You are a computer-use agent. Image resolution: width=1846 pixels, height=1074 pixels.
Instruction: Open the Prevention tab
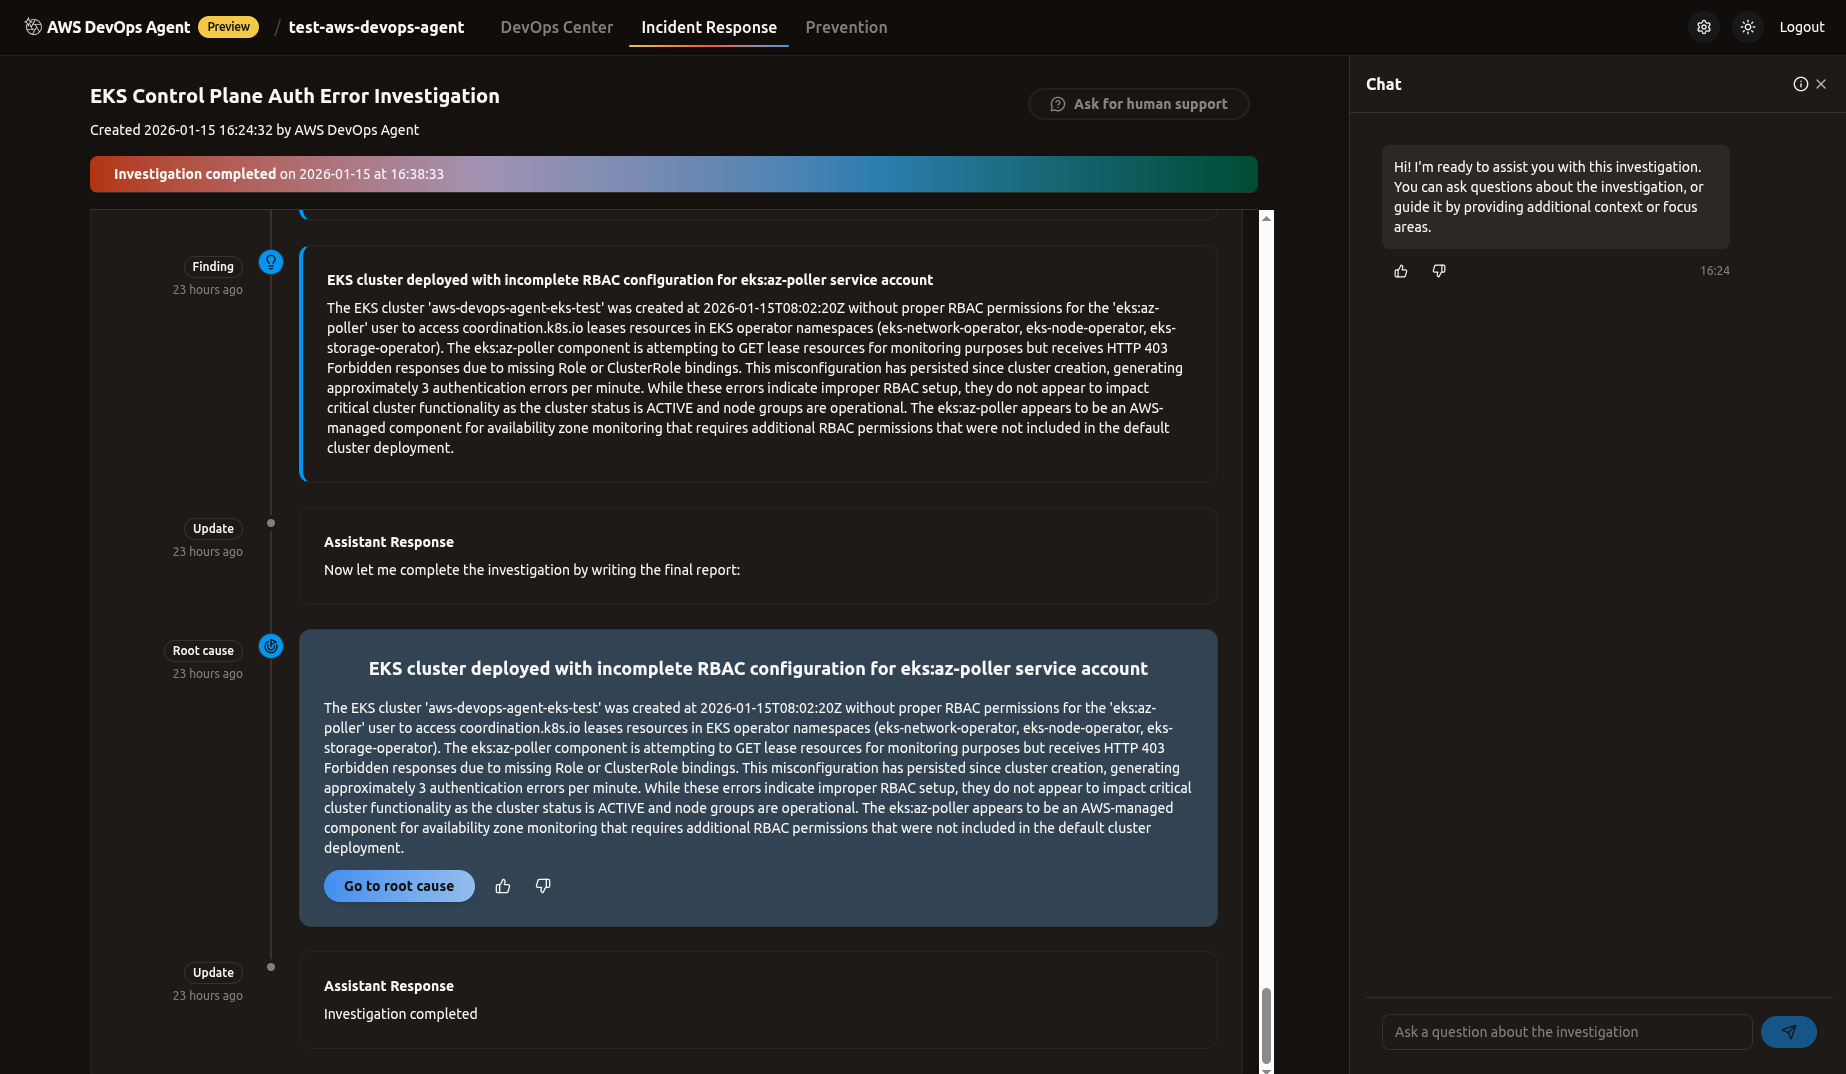(x=846, y=27)
